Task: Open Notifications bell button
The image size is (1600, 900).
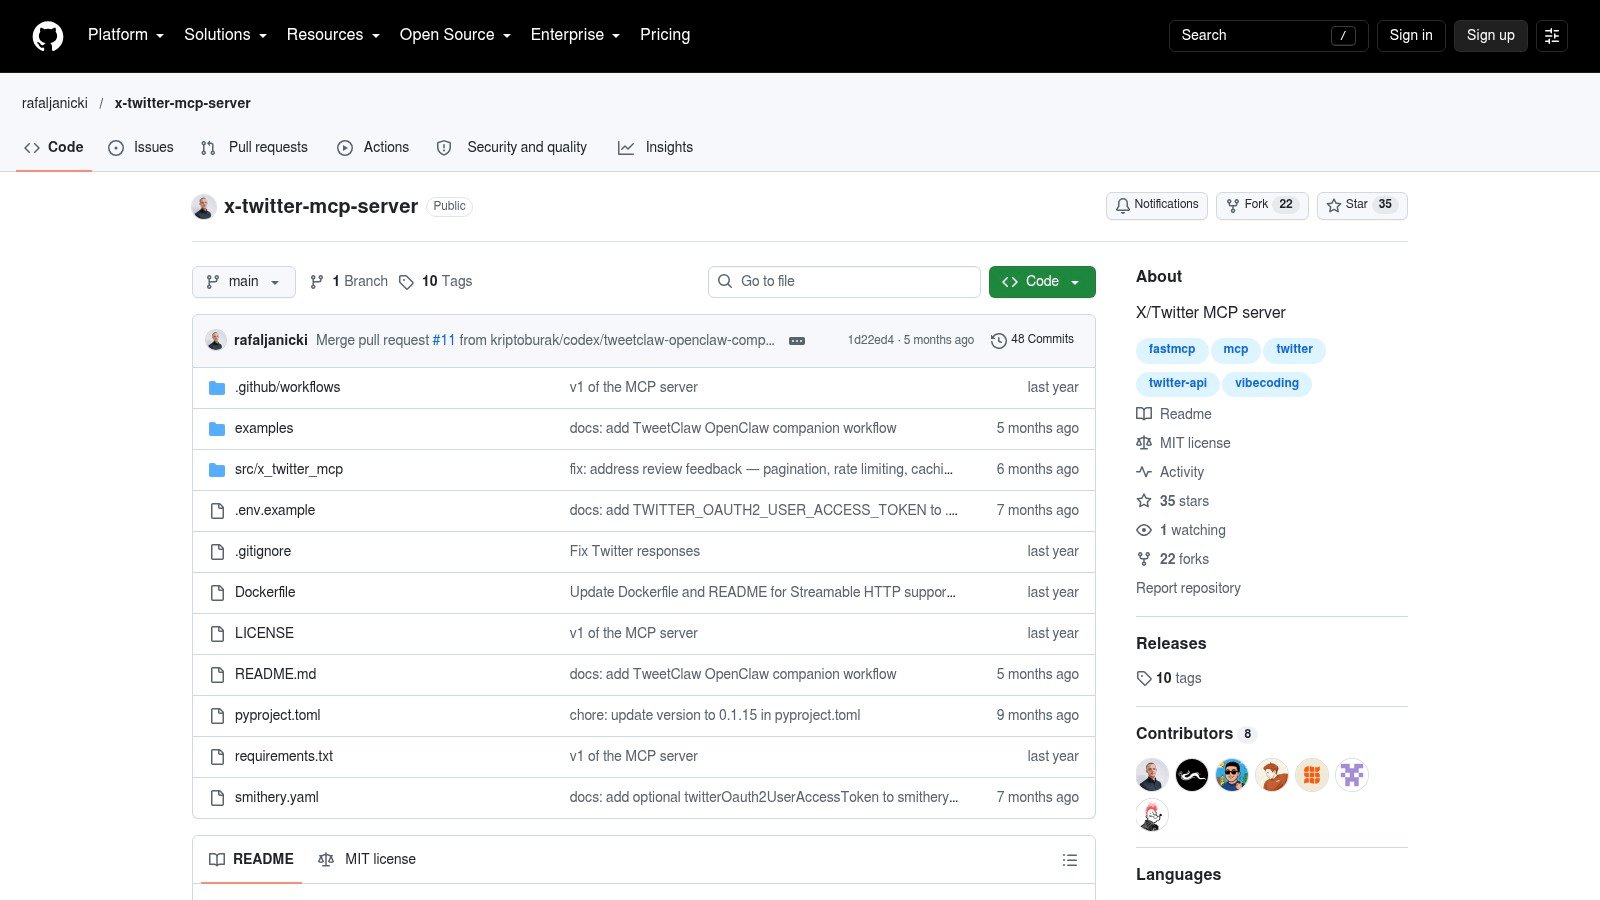Action: coord(1157,205)
